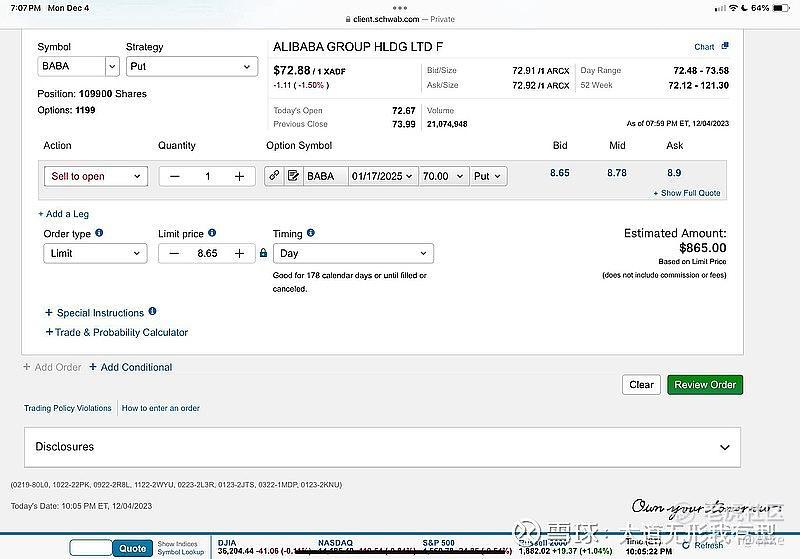Open the 70.00 strike price dropdown
The height and width of the screenshot is (559, 800).
pyautogui.click(x=443, y=176)
